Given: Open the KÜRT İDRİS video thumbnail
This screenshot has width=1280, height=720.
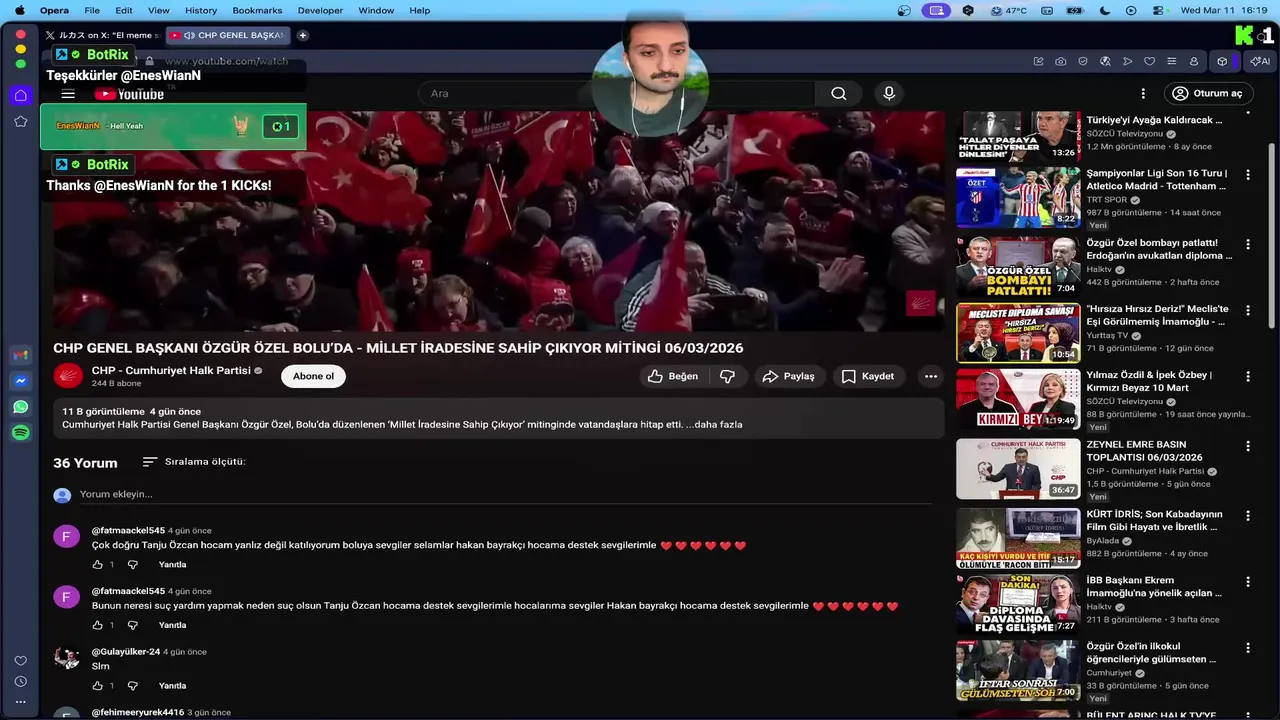Looking at the screenshot, I should coord(1018,538).
